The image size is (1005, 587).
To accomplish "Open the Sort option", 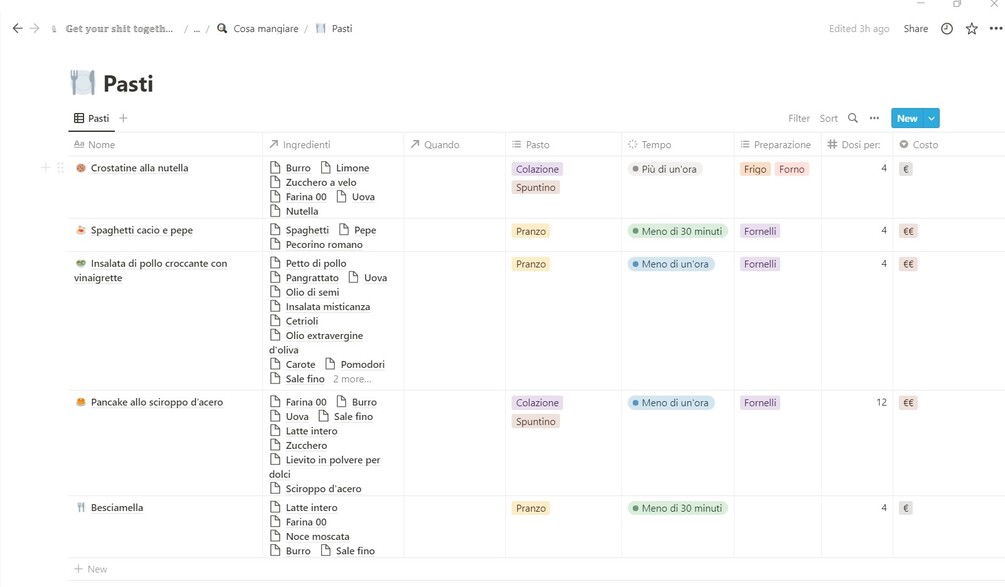I will click(828, 118).
